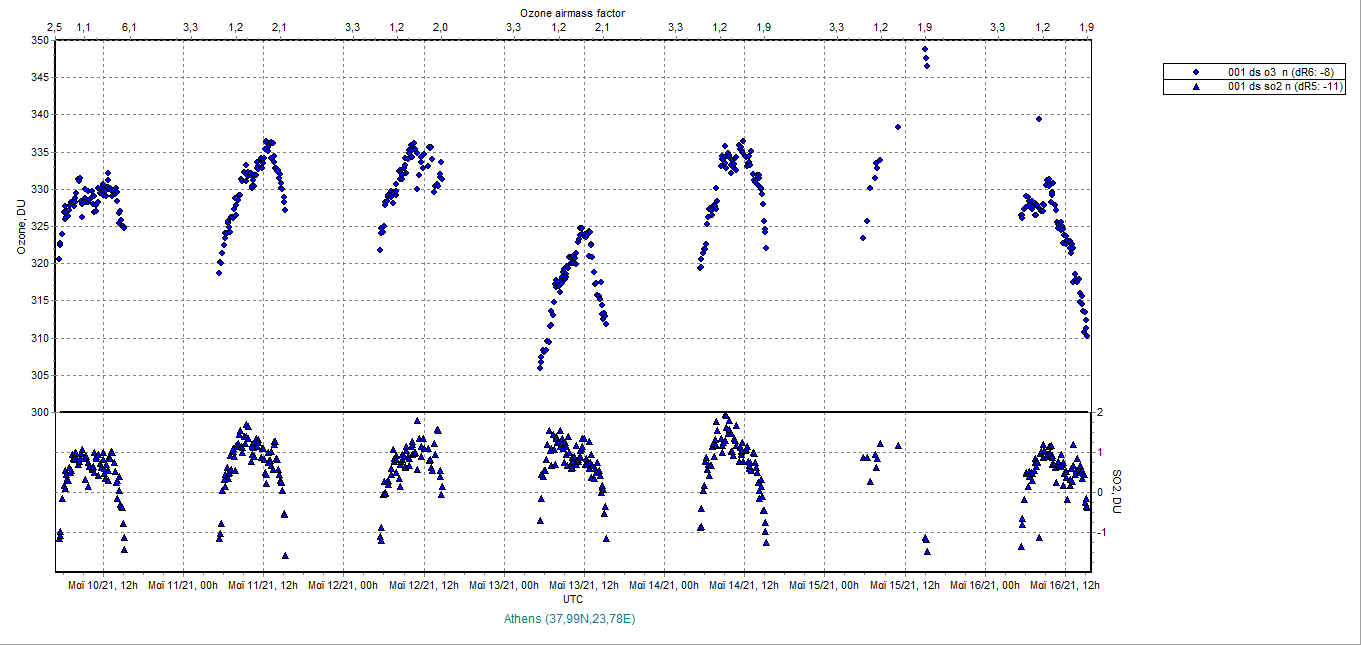Select the '001 ds o3 n' legend entry text

(1280, 72)
